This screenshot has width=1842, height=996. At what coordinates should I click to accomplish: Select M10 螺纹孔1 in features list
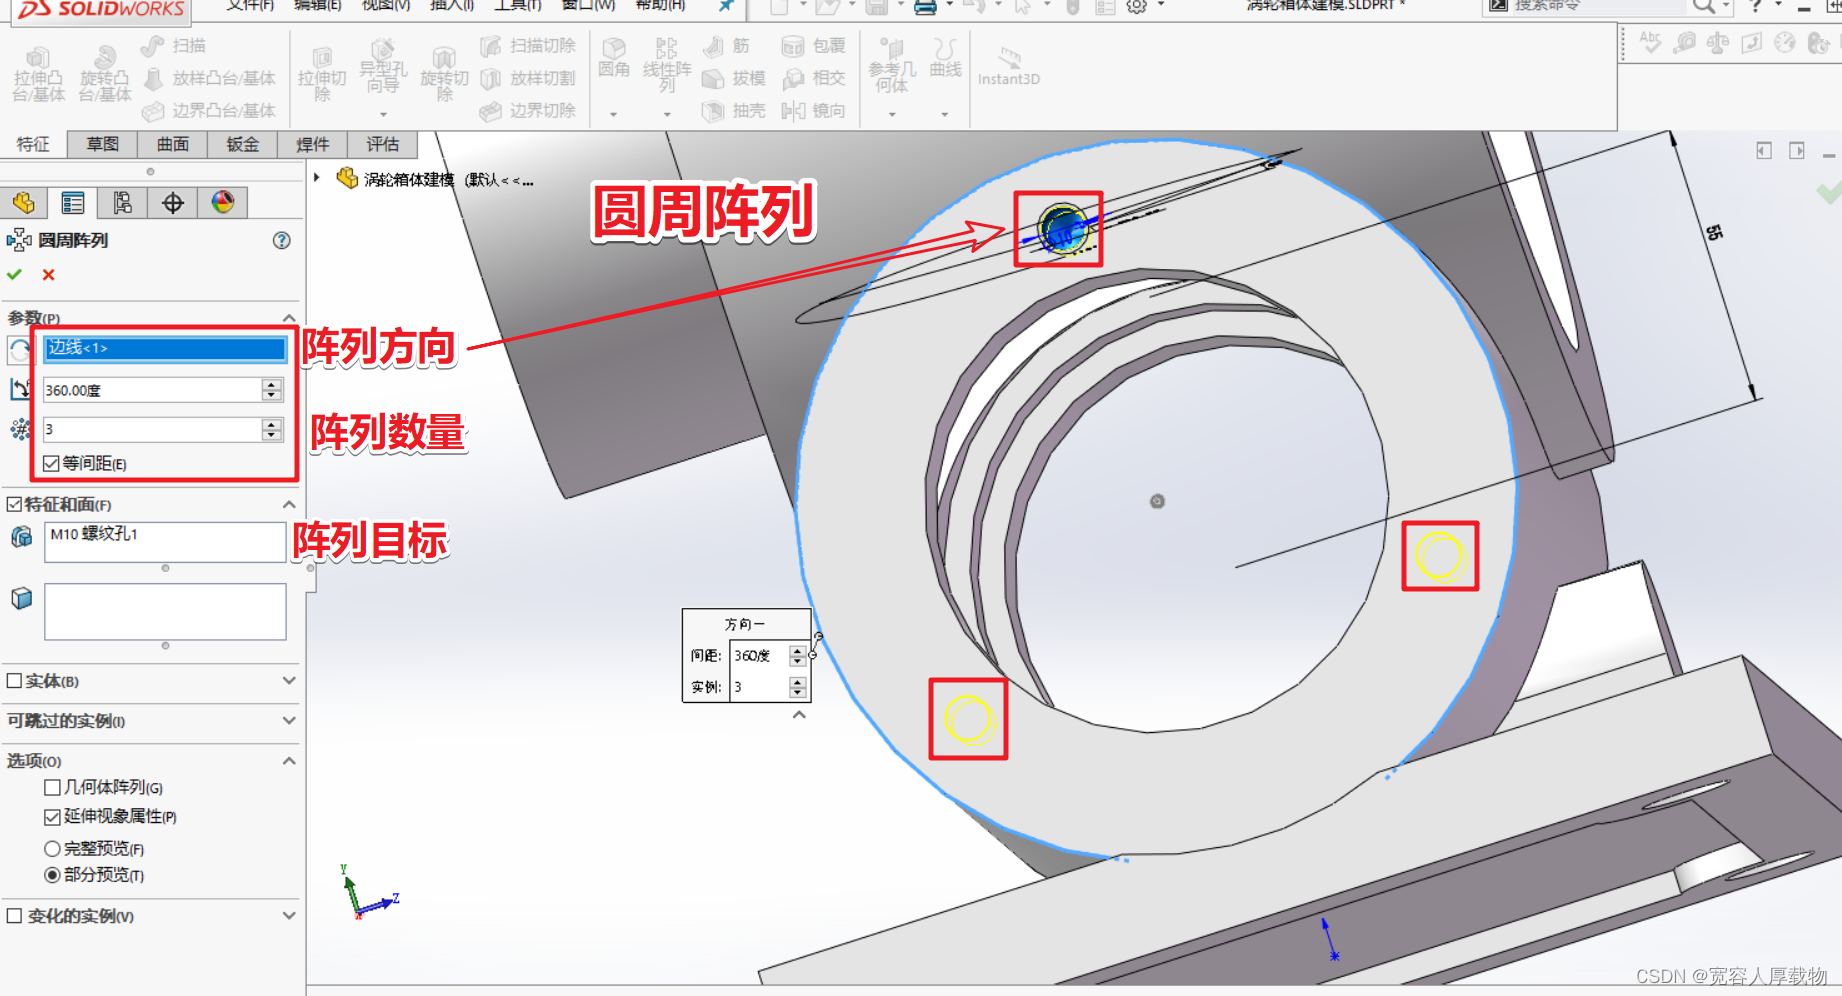tap(94, 534)
